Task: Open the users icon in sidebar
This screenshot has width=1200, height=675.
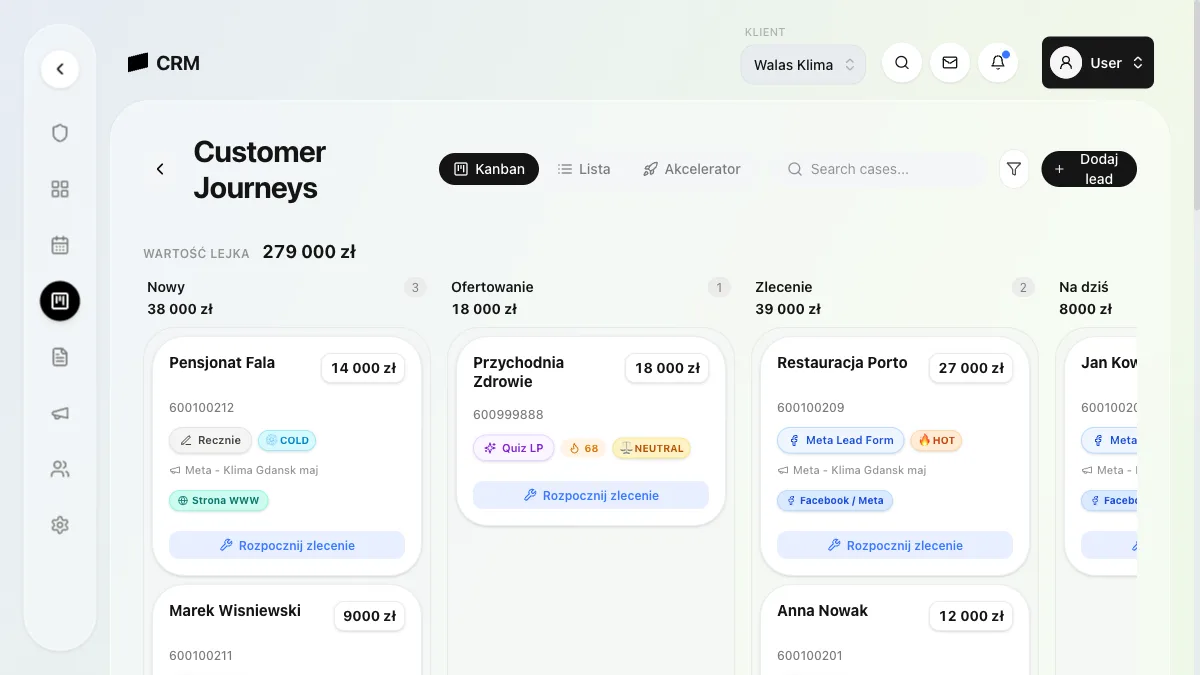Action: pyautogui.click(x=60, y=469)
